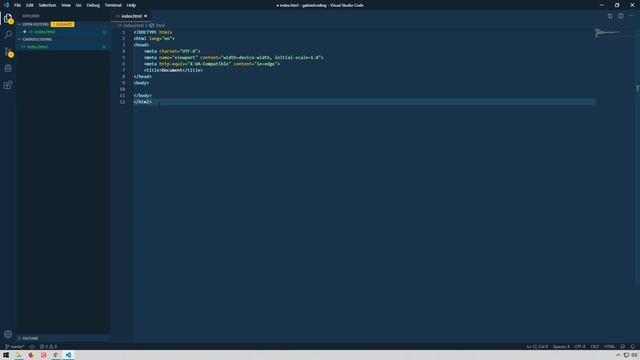Open the Manage gear in the activity bar
Viewport: 640px width, 360px height.
pos(8,334)
